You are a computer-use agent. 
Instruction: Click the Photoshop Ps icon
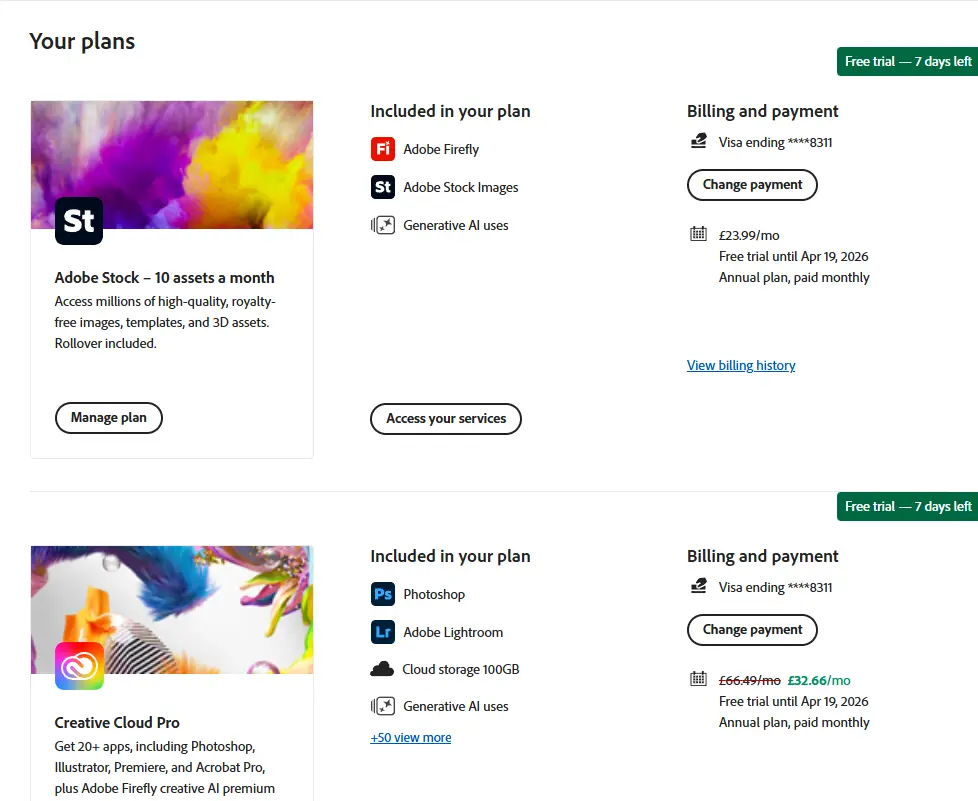382,594
